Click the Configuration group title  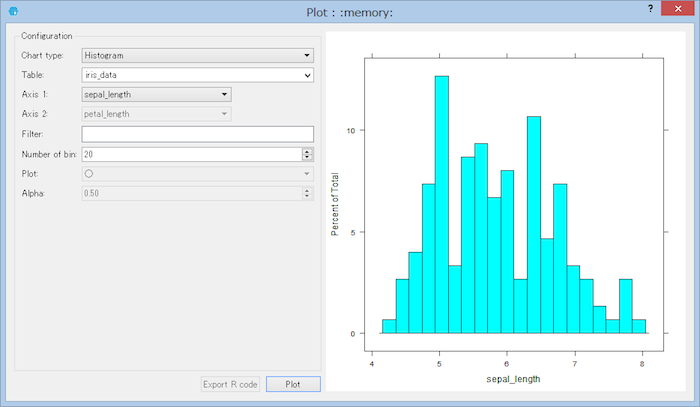46,36
